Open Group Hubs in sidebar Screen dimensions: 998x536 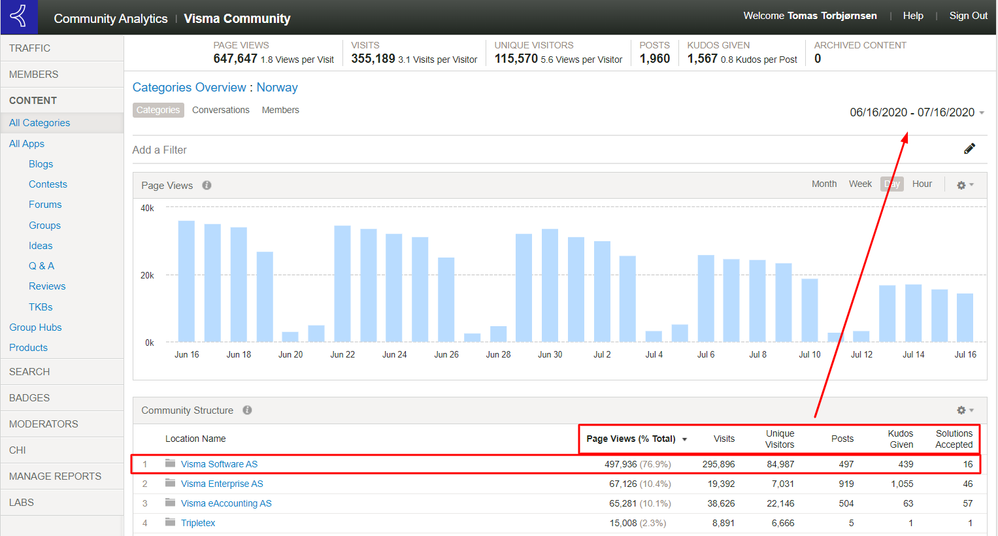pos(36,327)
